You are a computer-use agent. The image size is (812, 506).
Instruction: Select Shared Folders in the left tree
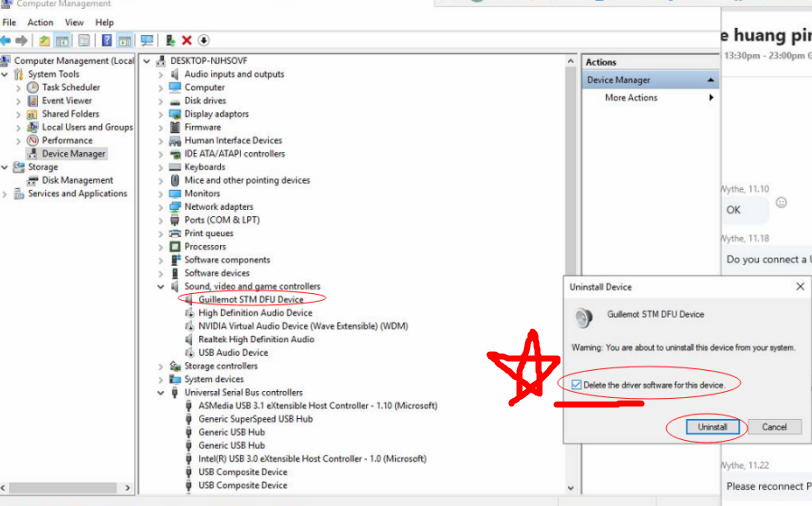pyautogui.click(x=70, y=113)
